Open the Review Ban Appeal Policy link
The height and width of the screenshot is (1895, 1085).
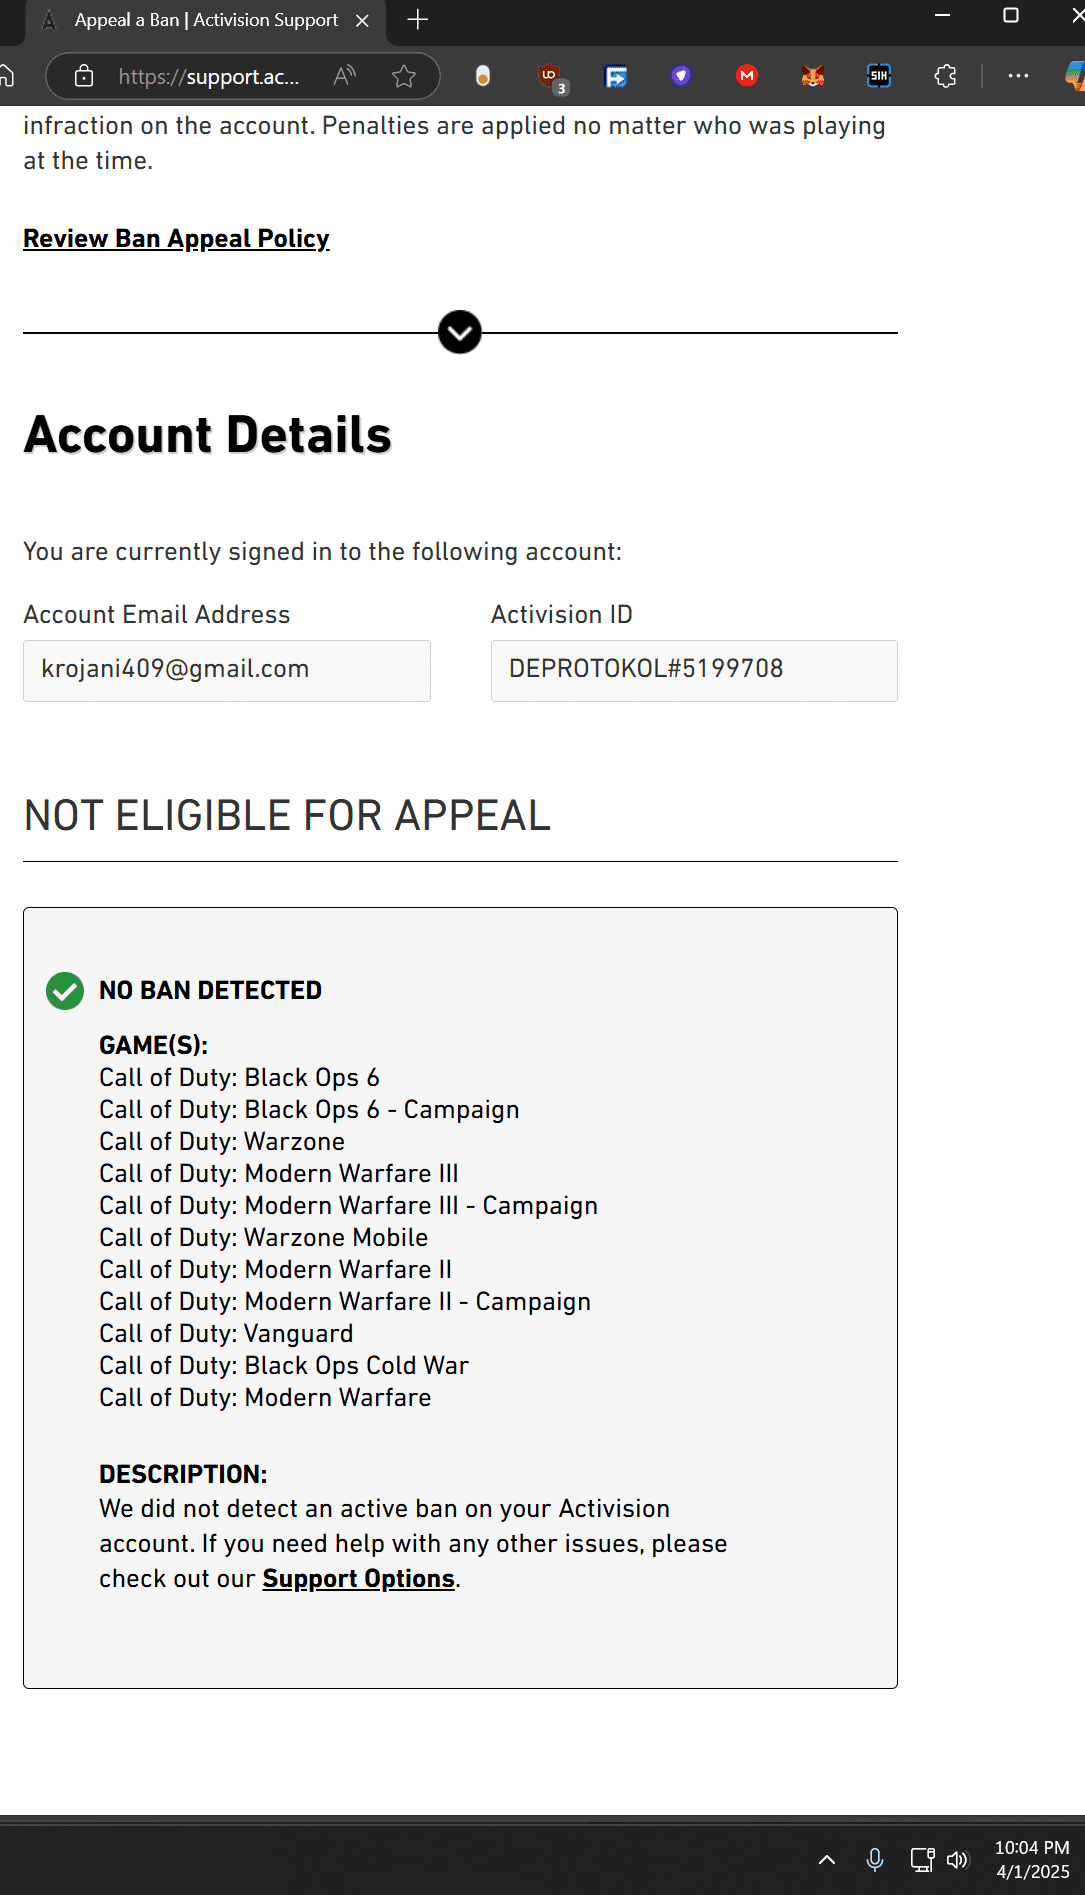tap(176, 239)
